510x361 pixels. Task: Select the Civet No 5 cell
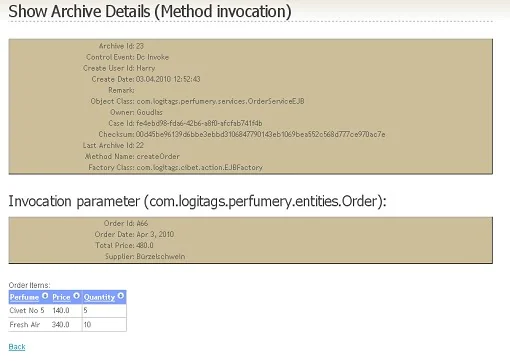click(x=27, y=310)
